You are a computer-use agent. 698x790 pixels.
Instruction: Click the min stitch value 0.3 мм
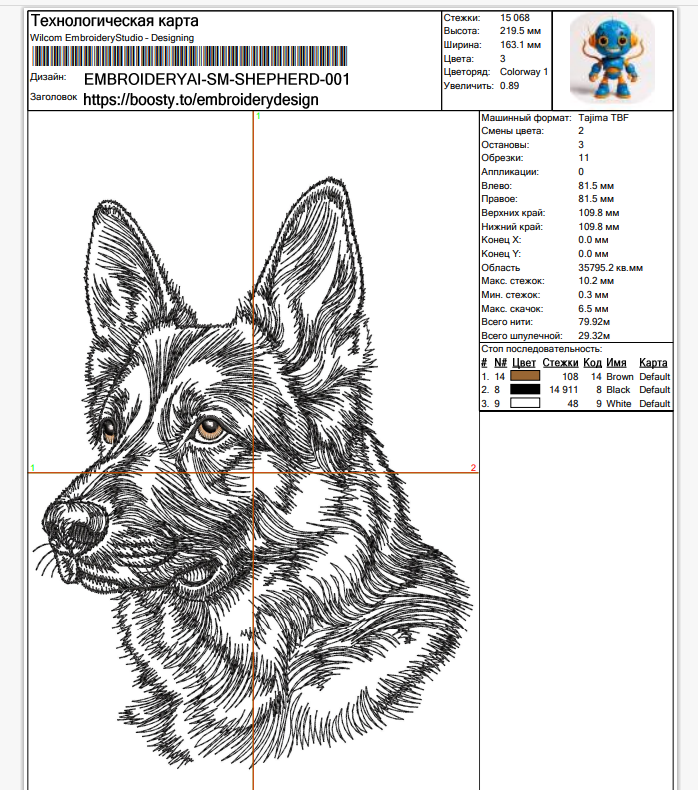click(593, 295)
